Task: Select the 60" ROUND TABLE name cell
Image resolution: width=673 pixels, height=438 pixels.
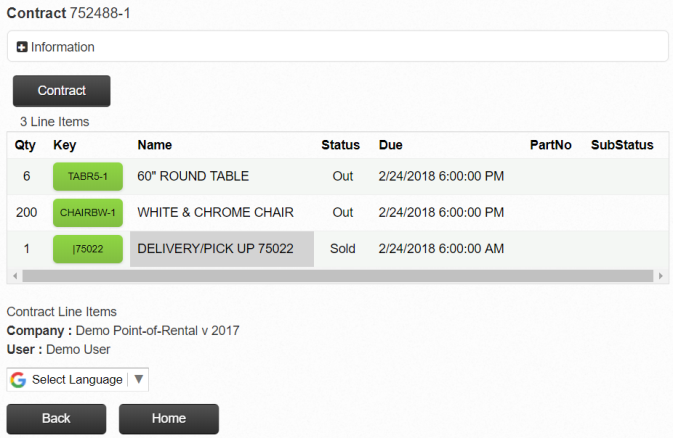Action: pos(193,177)
